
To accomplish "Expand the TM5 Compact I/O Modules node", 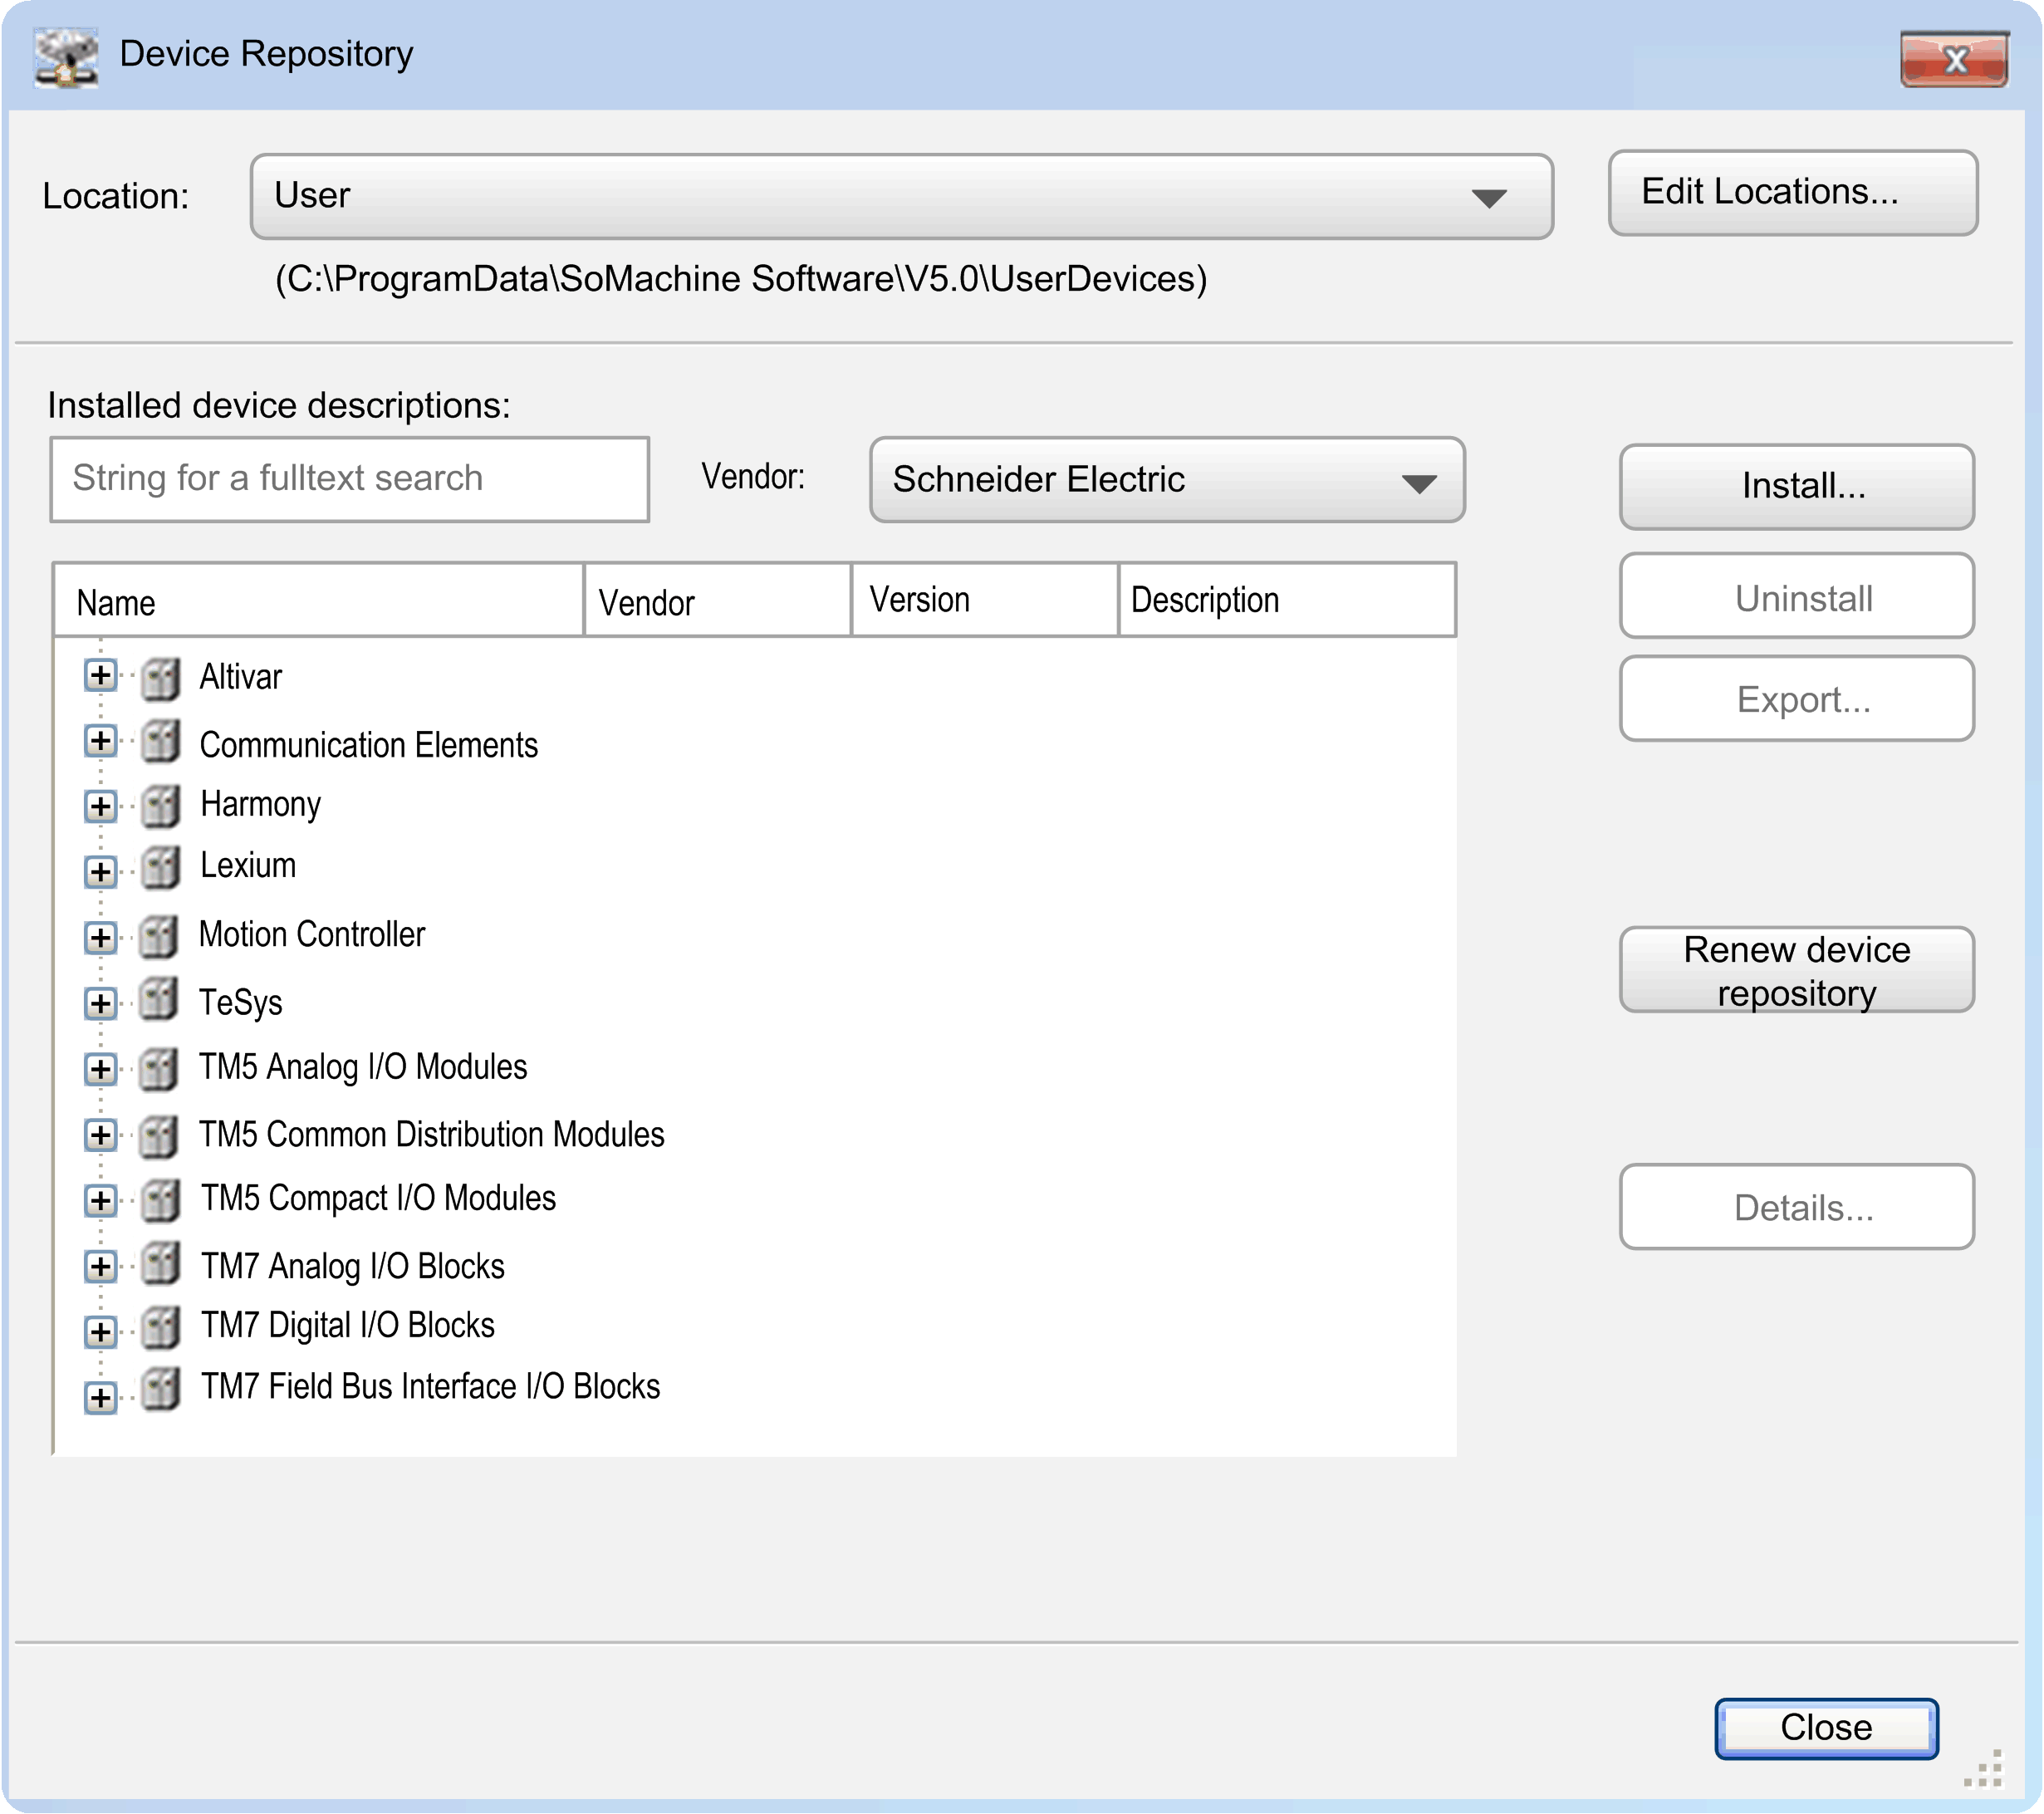I will [x=100, y=1200].
